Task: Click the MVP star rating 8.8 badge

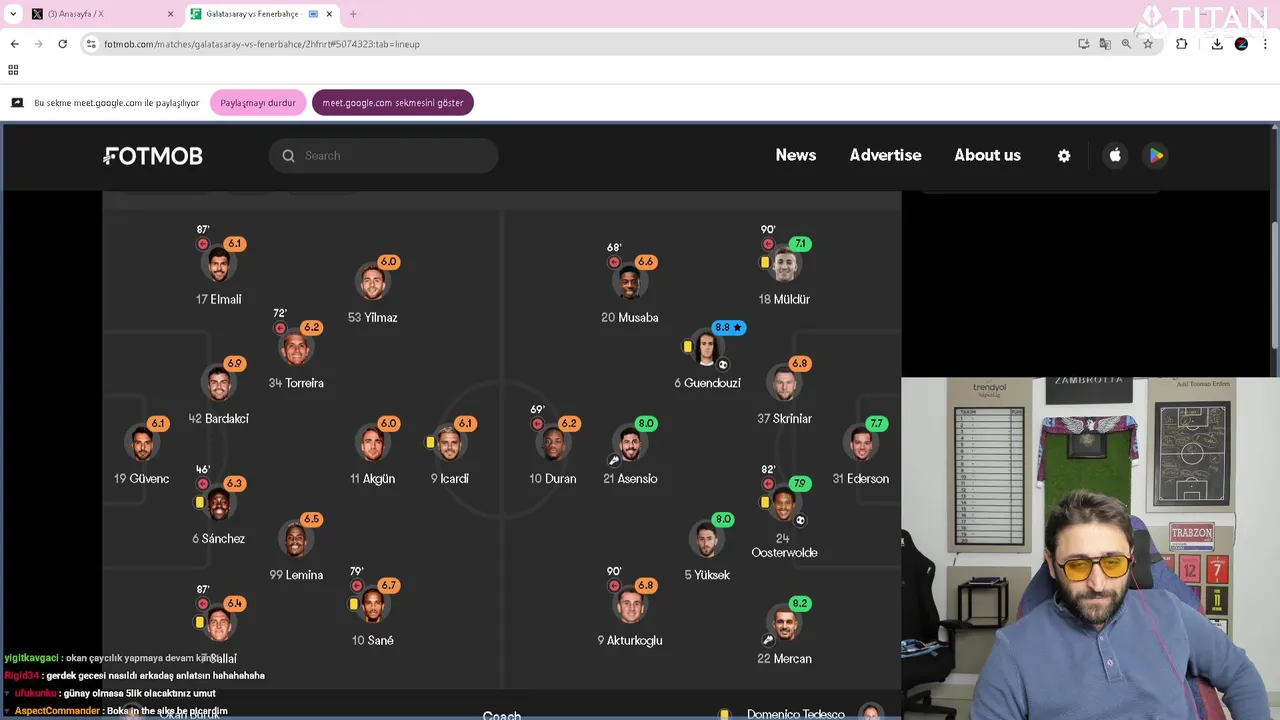Action: tap(728, 327)
